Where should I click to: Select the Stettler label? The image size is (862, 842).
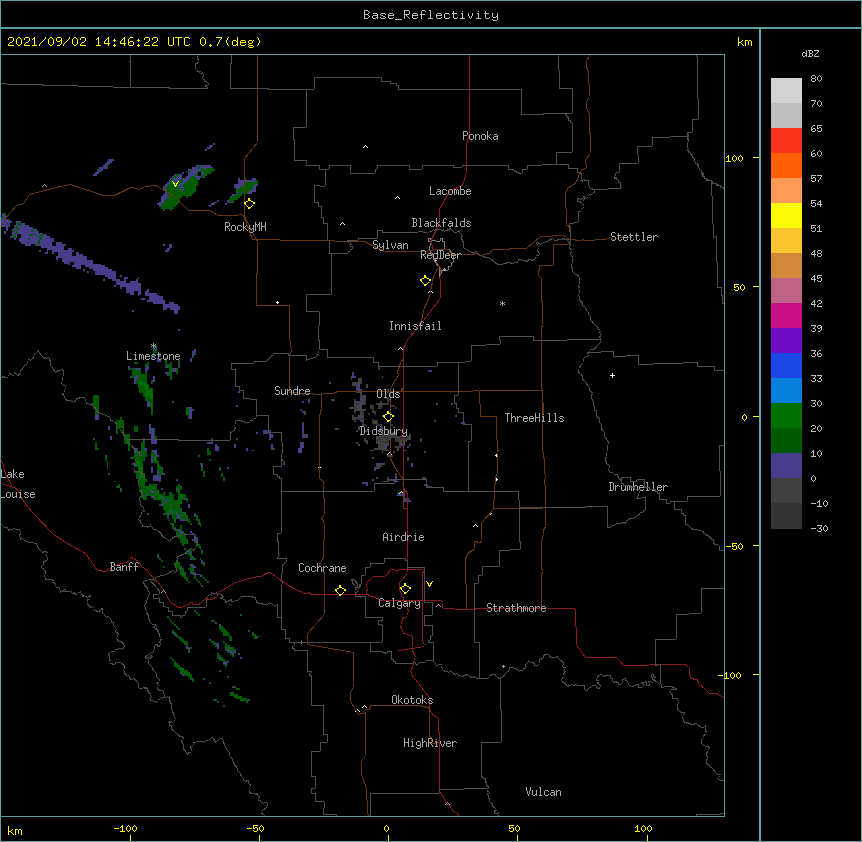pos(634,237)
